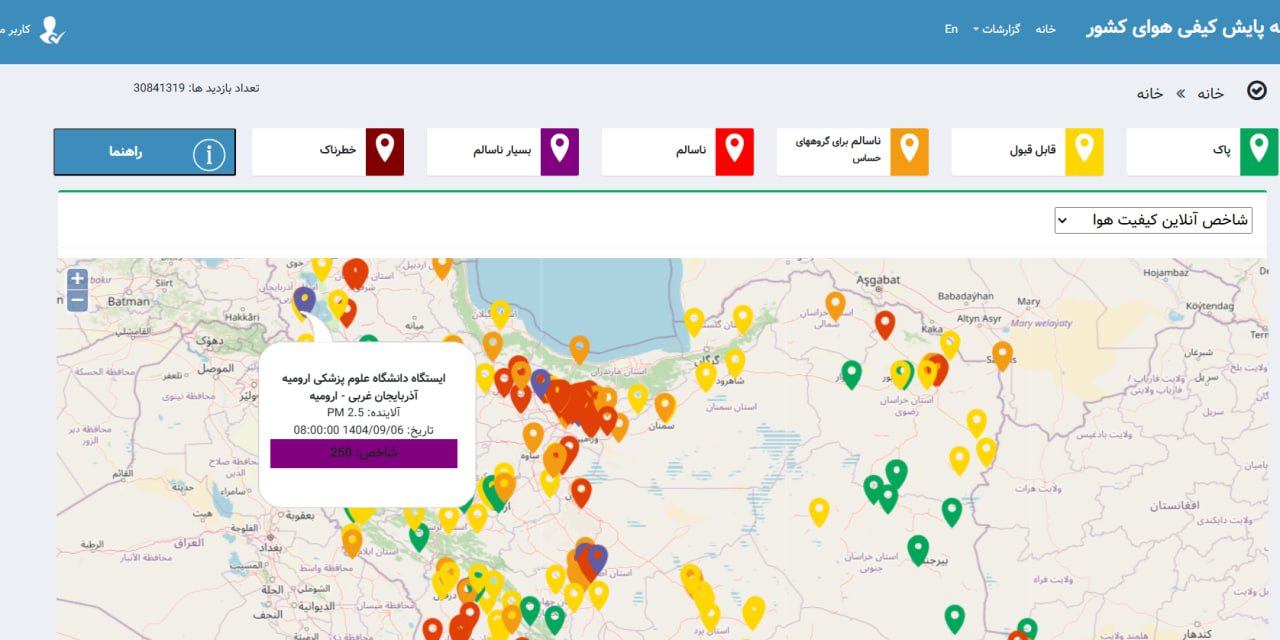Click the map zoom in plus button
The image size is (1280, 640).
pos(77,279)
